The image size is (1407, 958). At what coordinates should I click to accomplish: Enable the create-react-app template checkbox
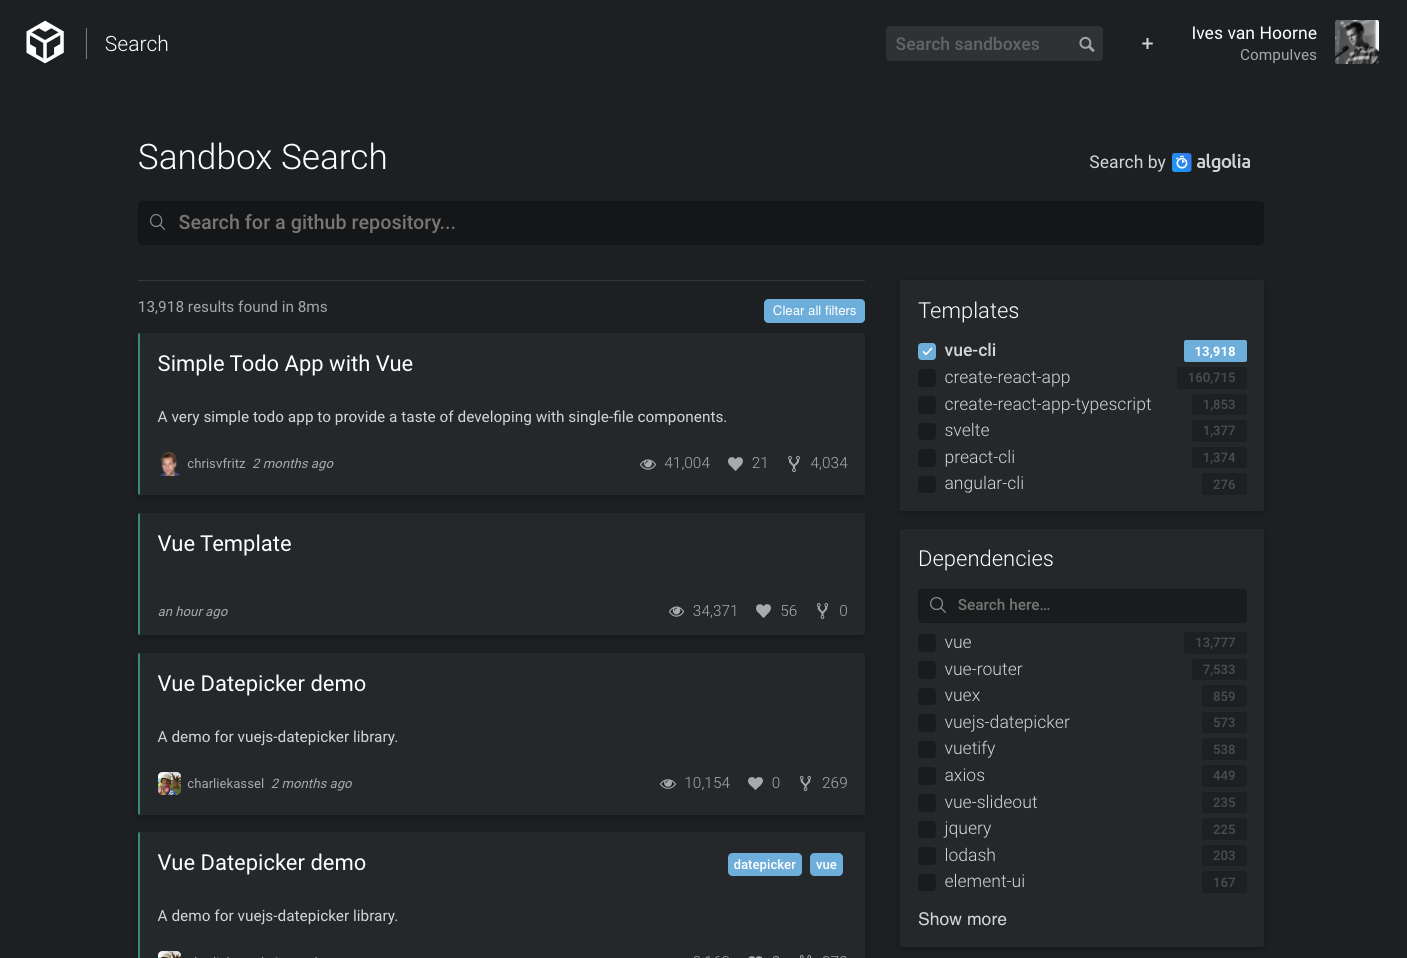(x=927, y=378)
